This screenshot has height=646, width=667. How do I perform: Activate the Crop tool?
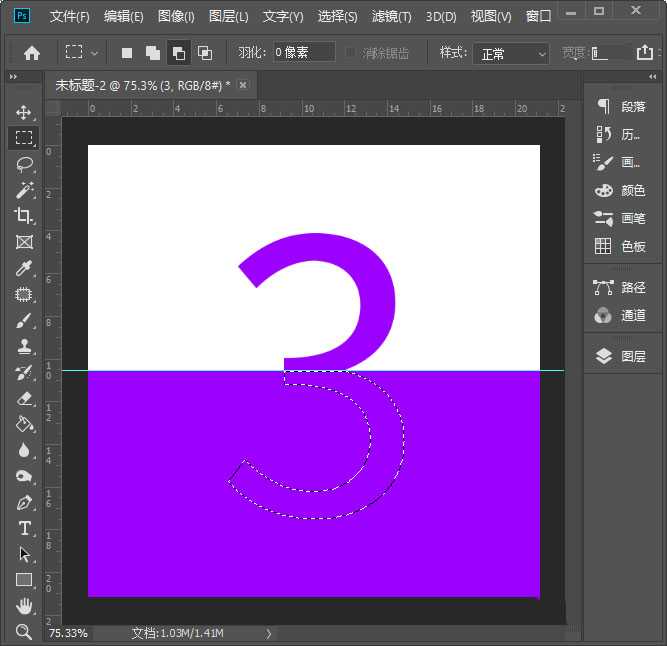24,216
